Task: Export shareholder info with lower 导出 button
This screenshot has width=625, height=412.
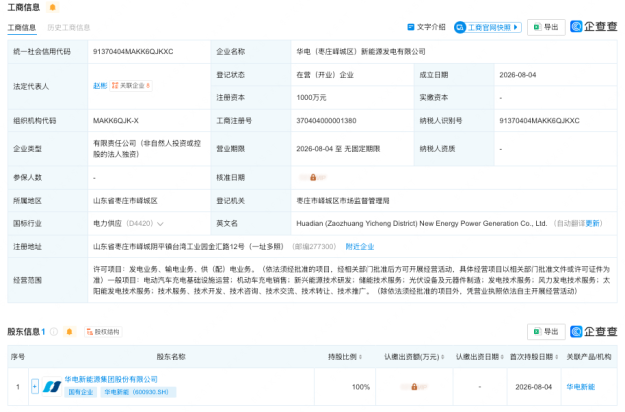Action: (x=546, y=332)
